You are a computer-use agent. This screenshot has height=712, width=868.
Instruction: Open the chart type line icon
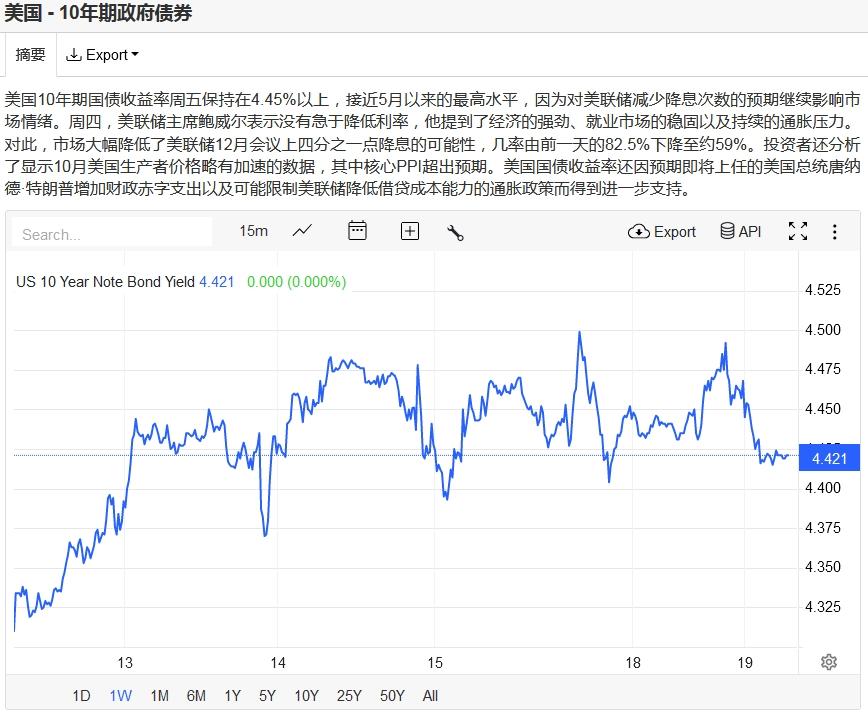pyautogui.click(x=302, y=232)
